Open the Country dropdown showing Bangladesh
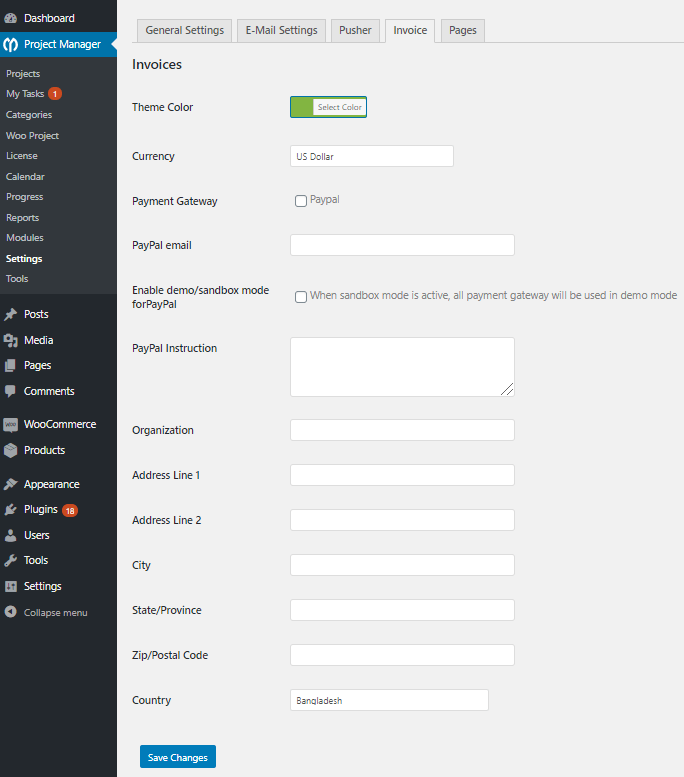Image resolution: width=684 pixels, height=777 pixels. (390, 700)
